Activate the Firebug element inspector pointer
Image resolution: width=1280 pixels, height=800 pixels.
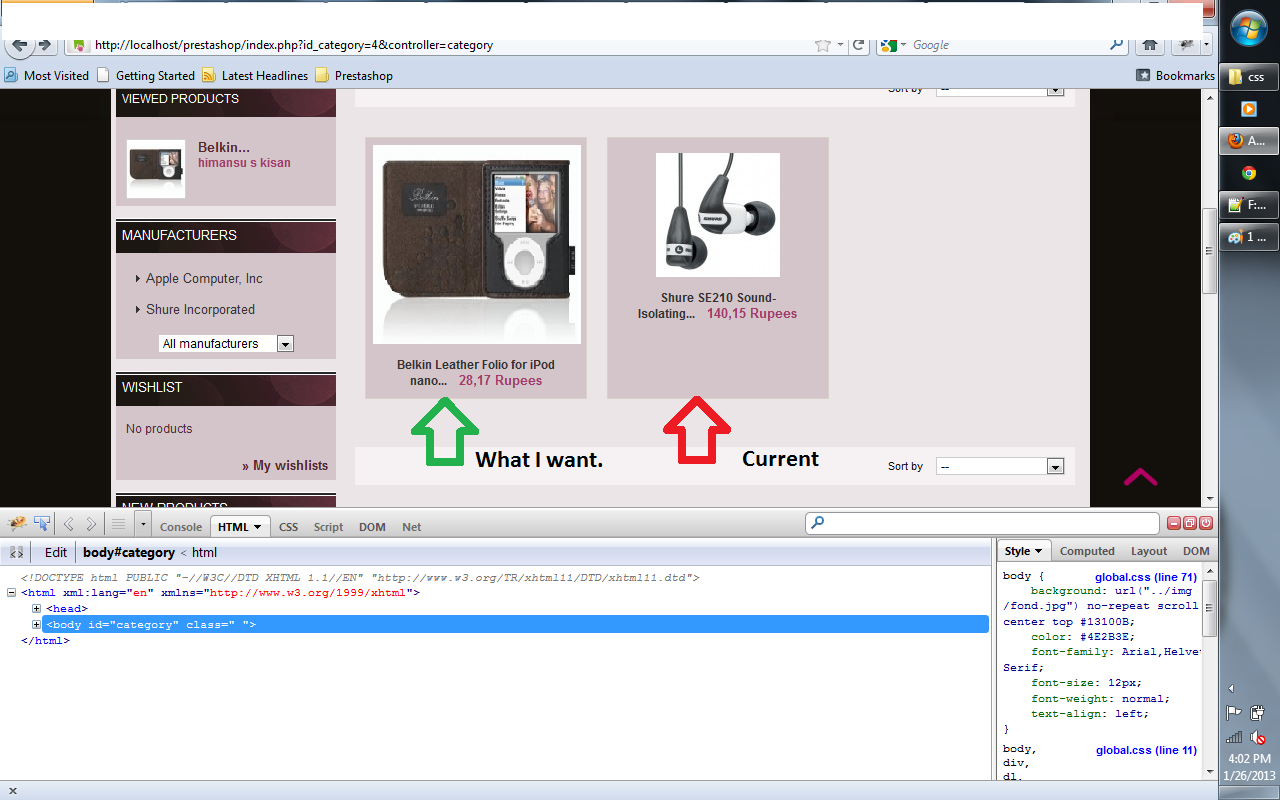[x=42, y=523]
